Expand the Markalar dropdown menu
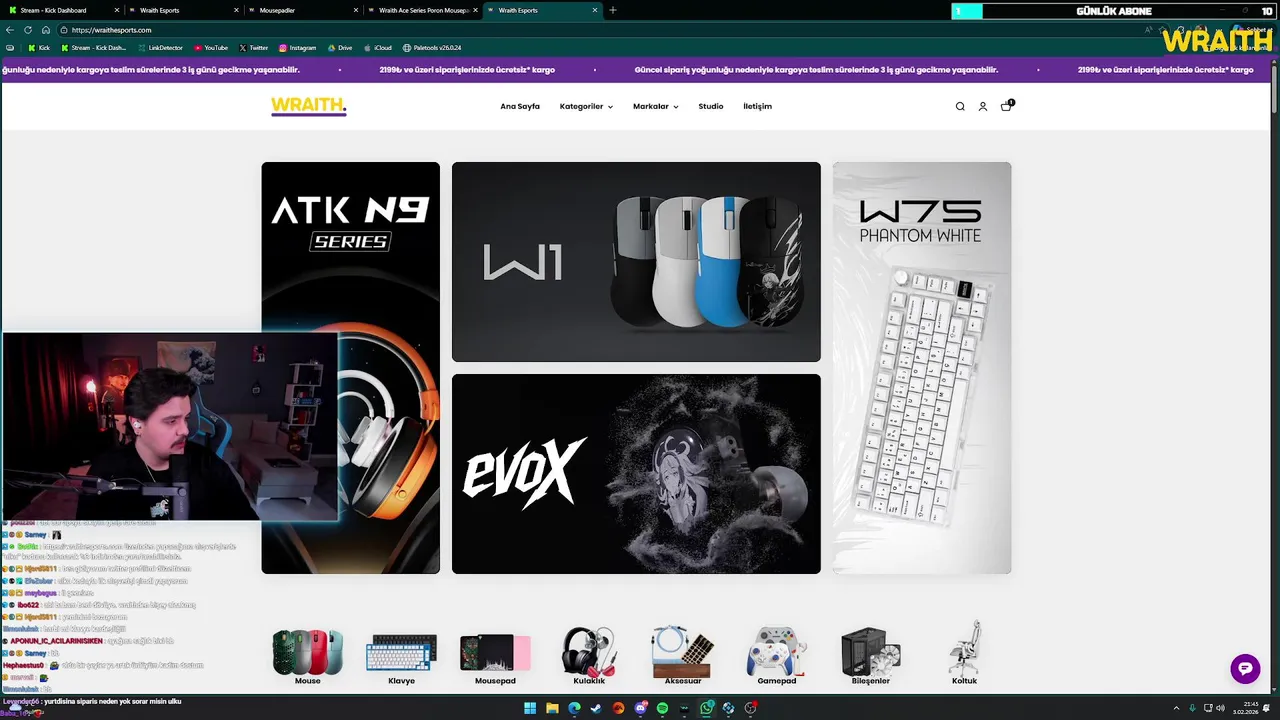 [x=655, y=107]
